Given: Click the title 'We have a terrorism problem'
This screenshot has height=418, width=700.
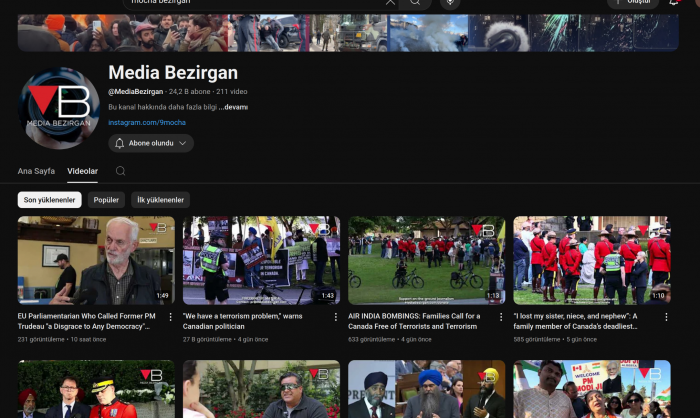Looking at the screenshot, I should 242,321.
